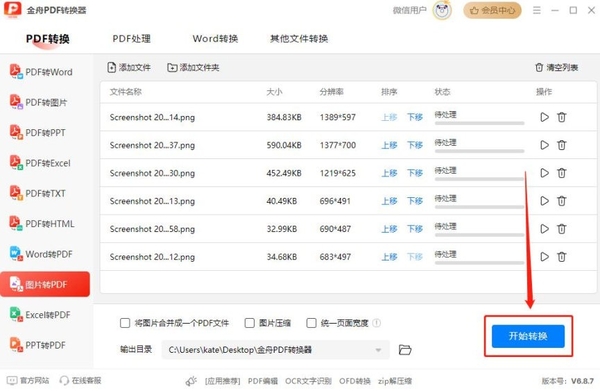Open the Word转换 tab
This screenshot has height=391, width=600.
tap(215, 39)
